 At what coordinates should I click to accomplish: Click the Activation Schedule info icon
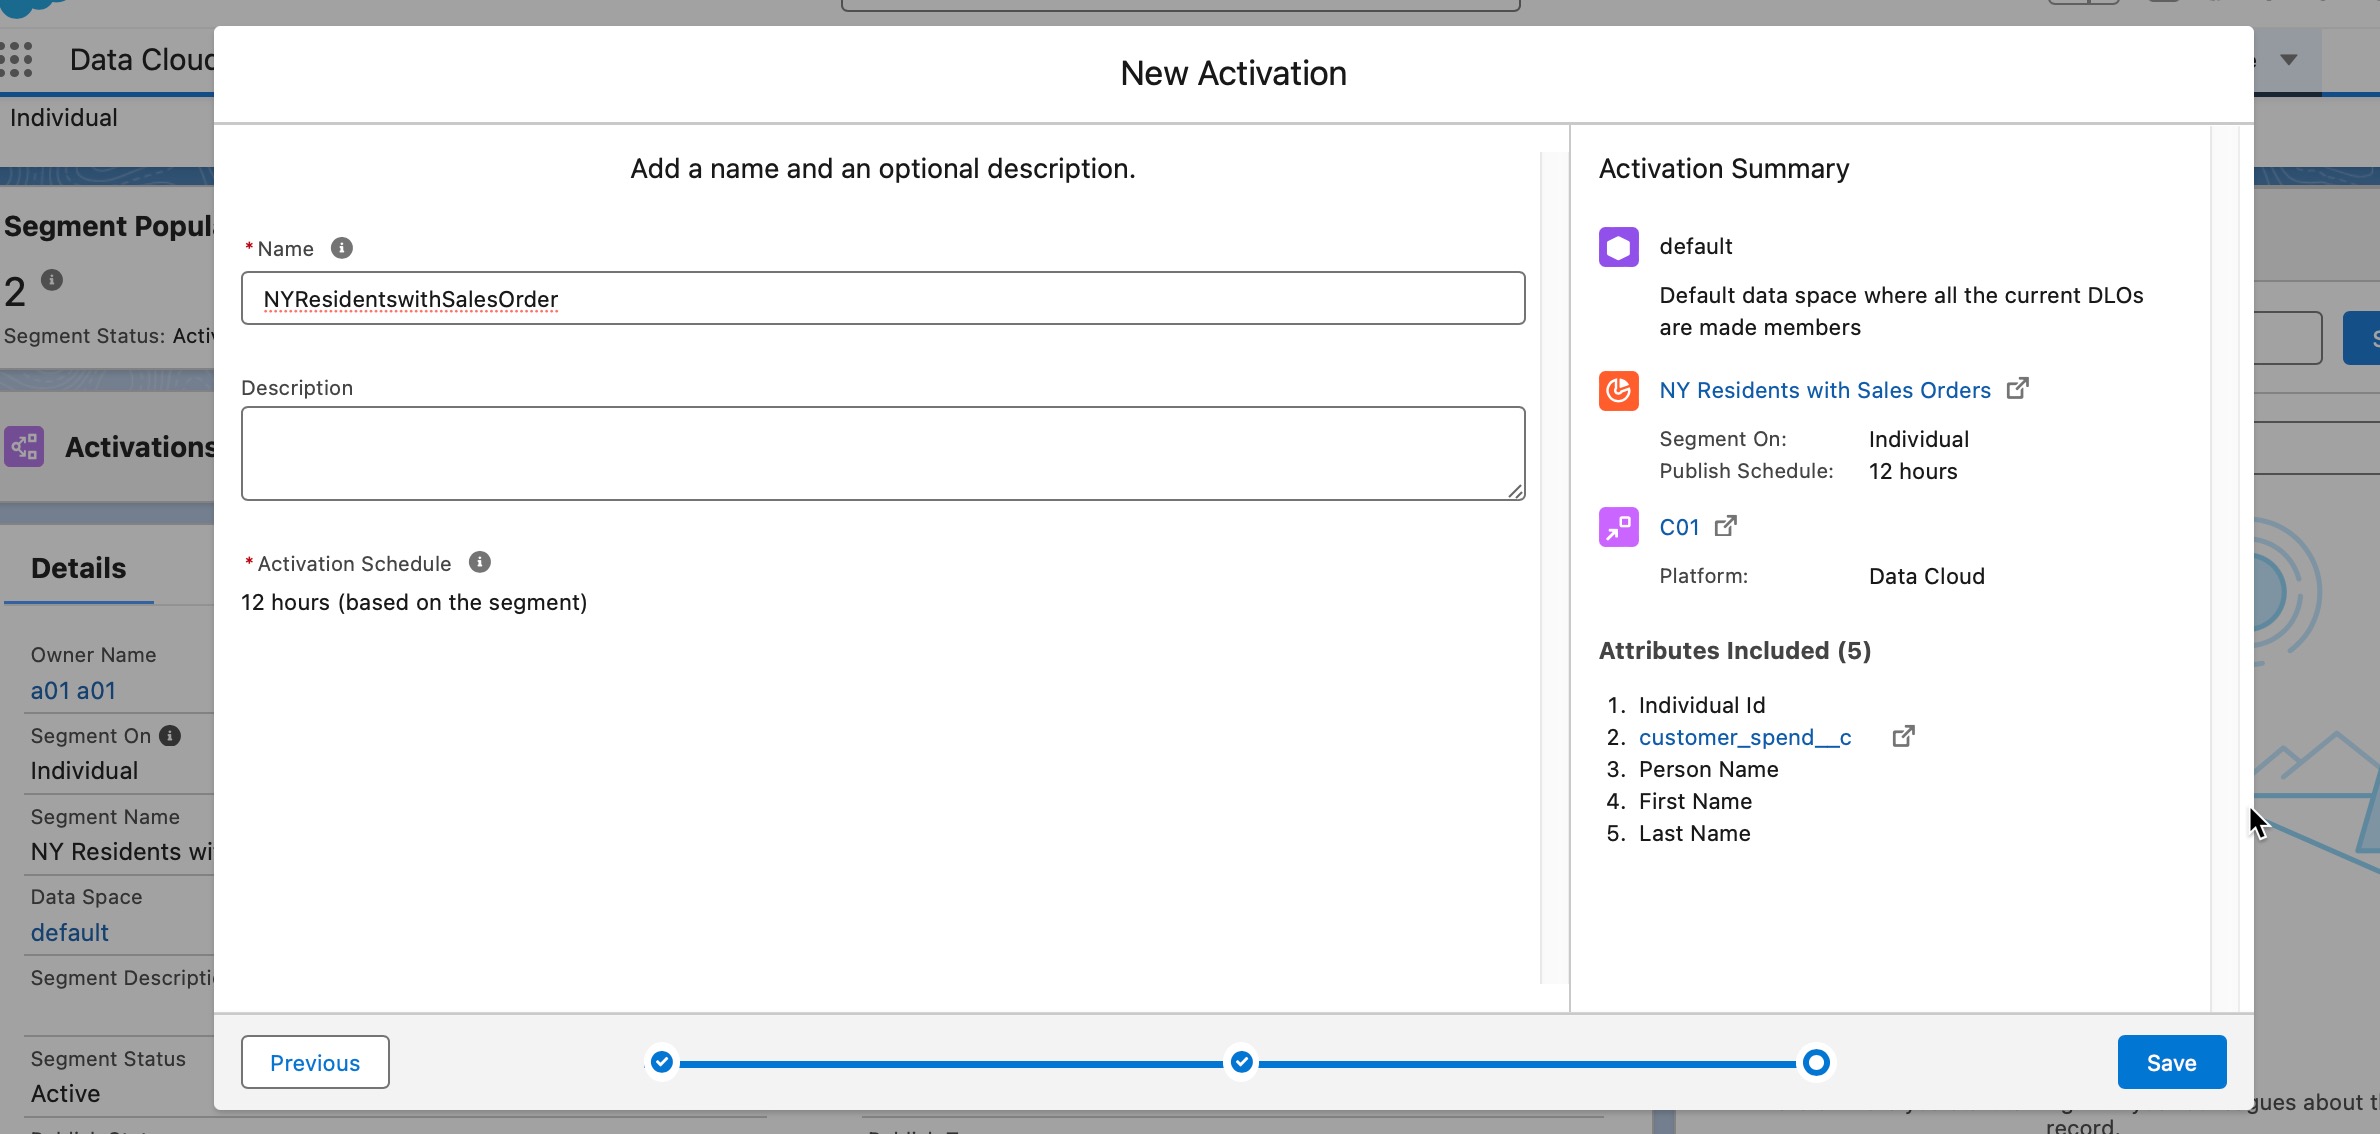click(480, 562)
